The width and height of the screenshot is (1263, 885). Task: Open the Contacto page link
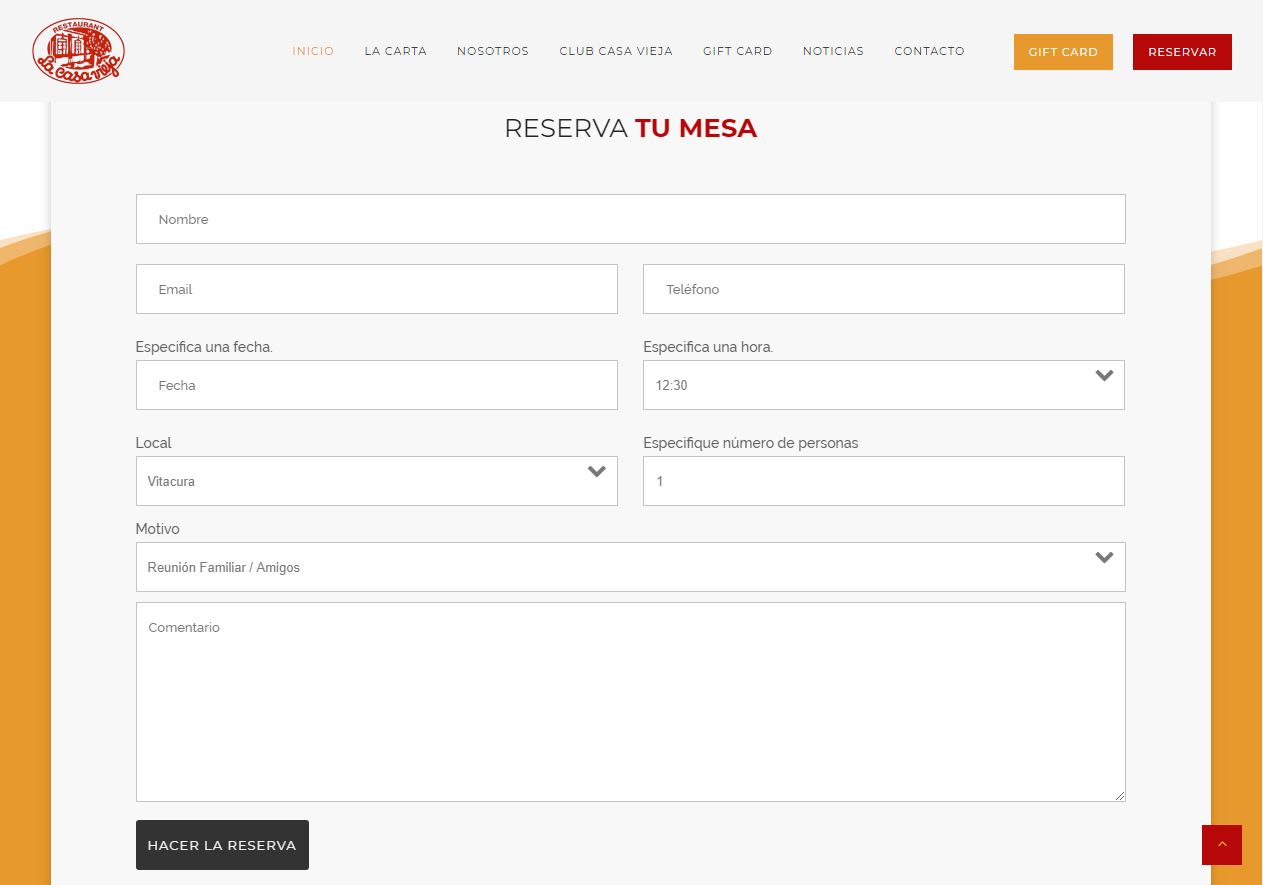[x=929, y=51]
